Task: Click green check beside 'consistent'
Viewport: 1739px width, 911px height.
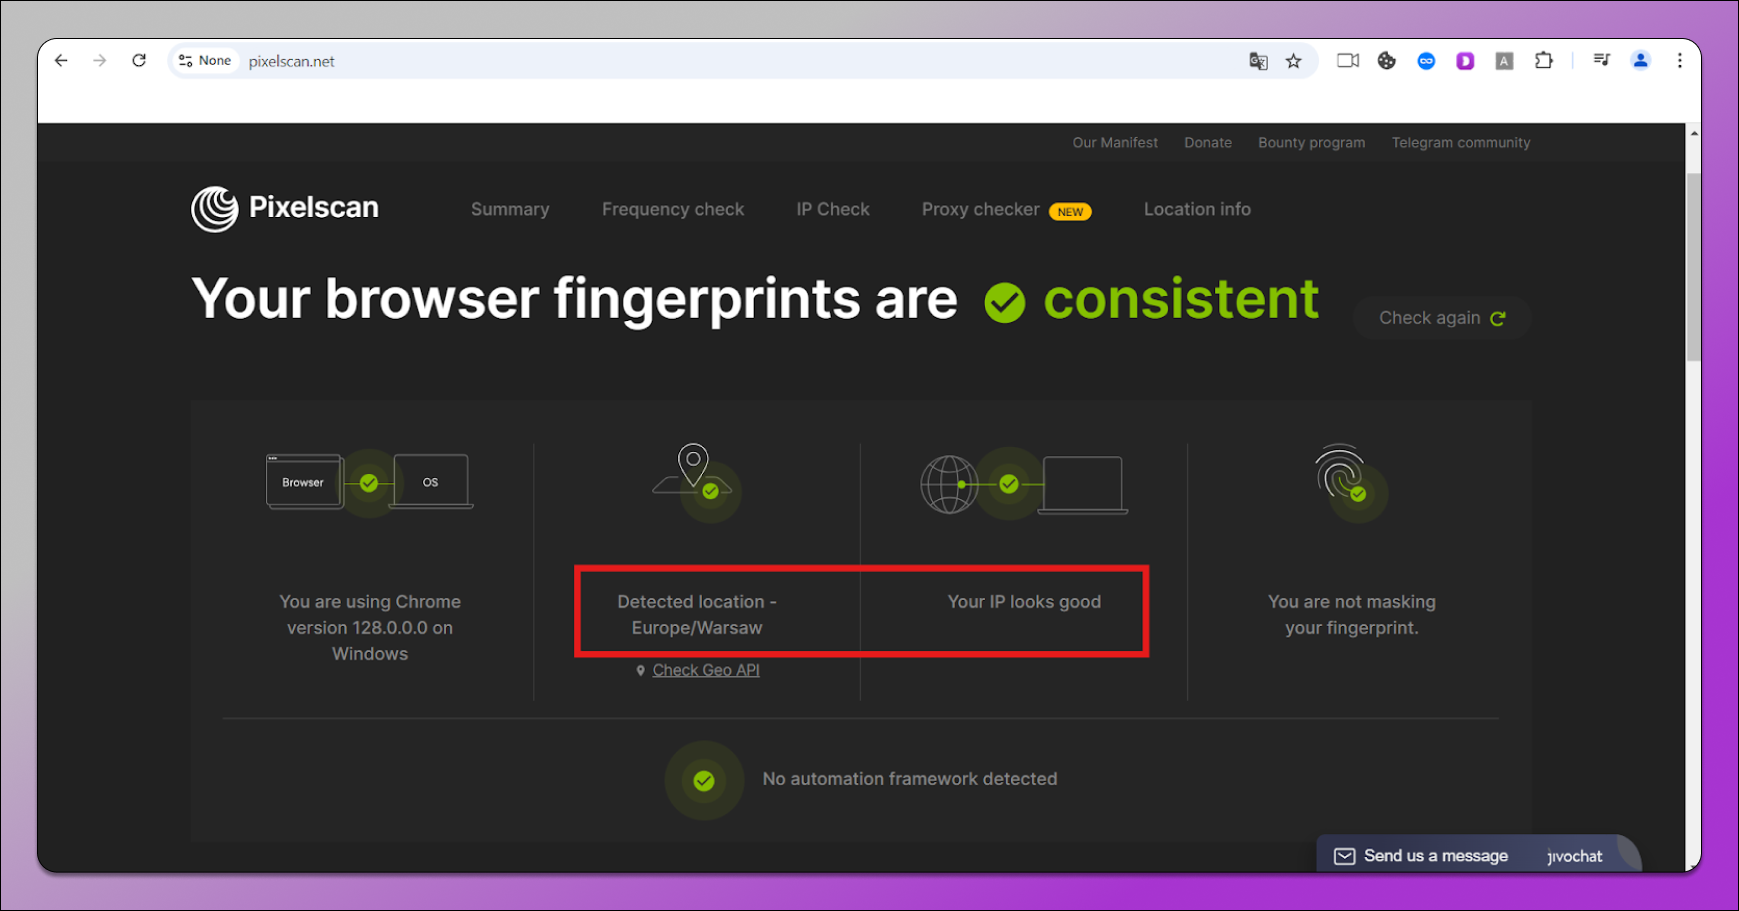Action: 1004,302
